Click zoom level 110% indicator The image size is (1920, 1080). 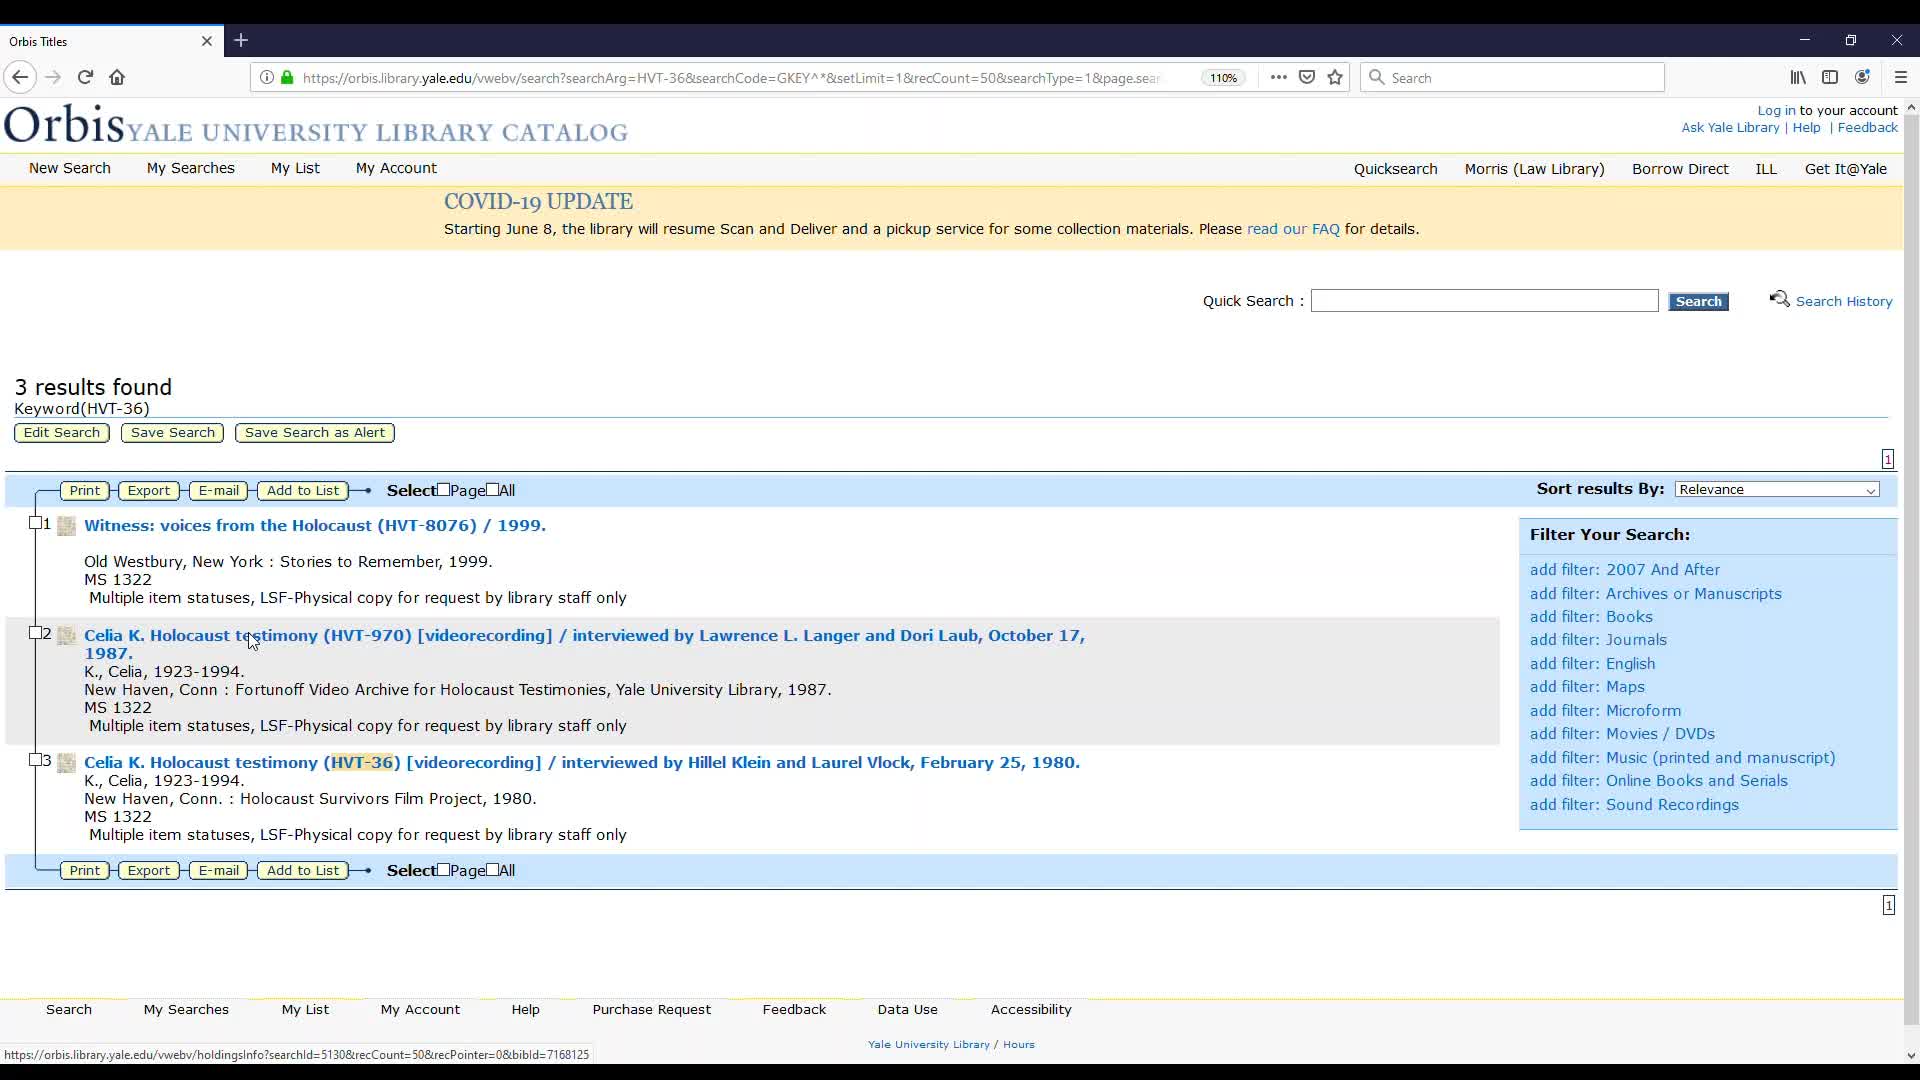[1223, 77]
